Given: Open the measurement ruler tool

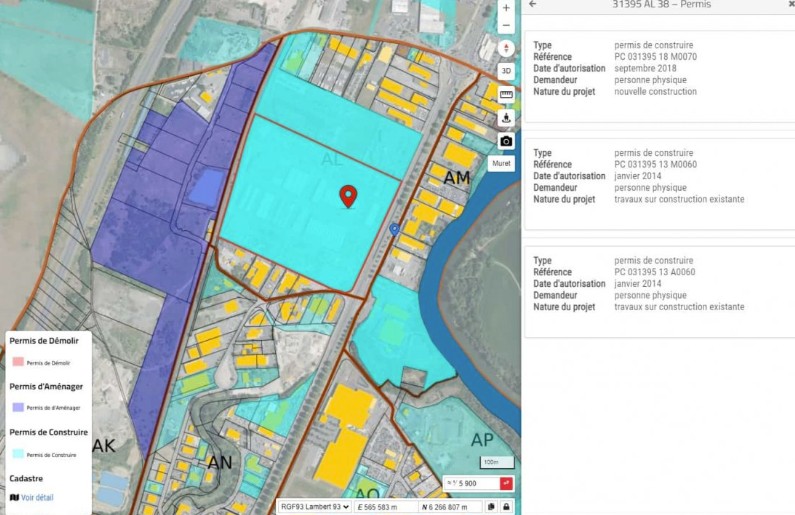Looking at the screenshot, I should coord(506,95).
